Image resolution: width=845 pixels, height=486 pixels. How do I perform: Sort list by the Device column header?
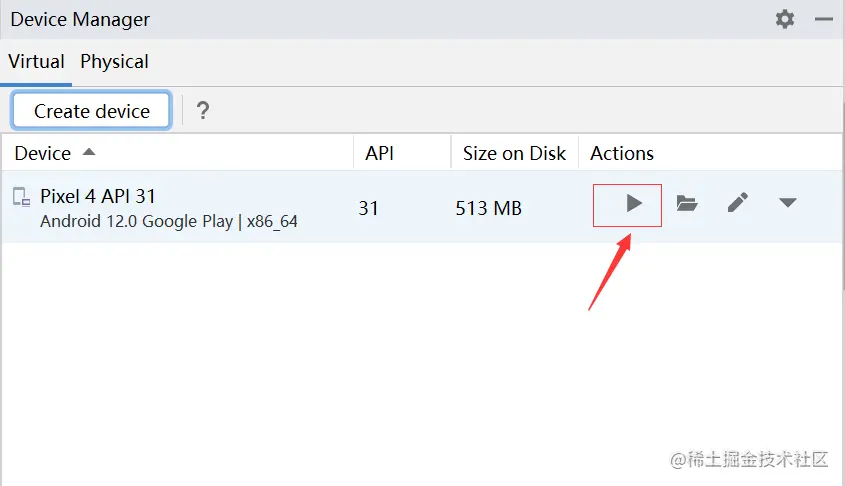[x=43, y=153]
